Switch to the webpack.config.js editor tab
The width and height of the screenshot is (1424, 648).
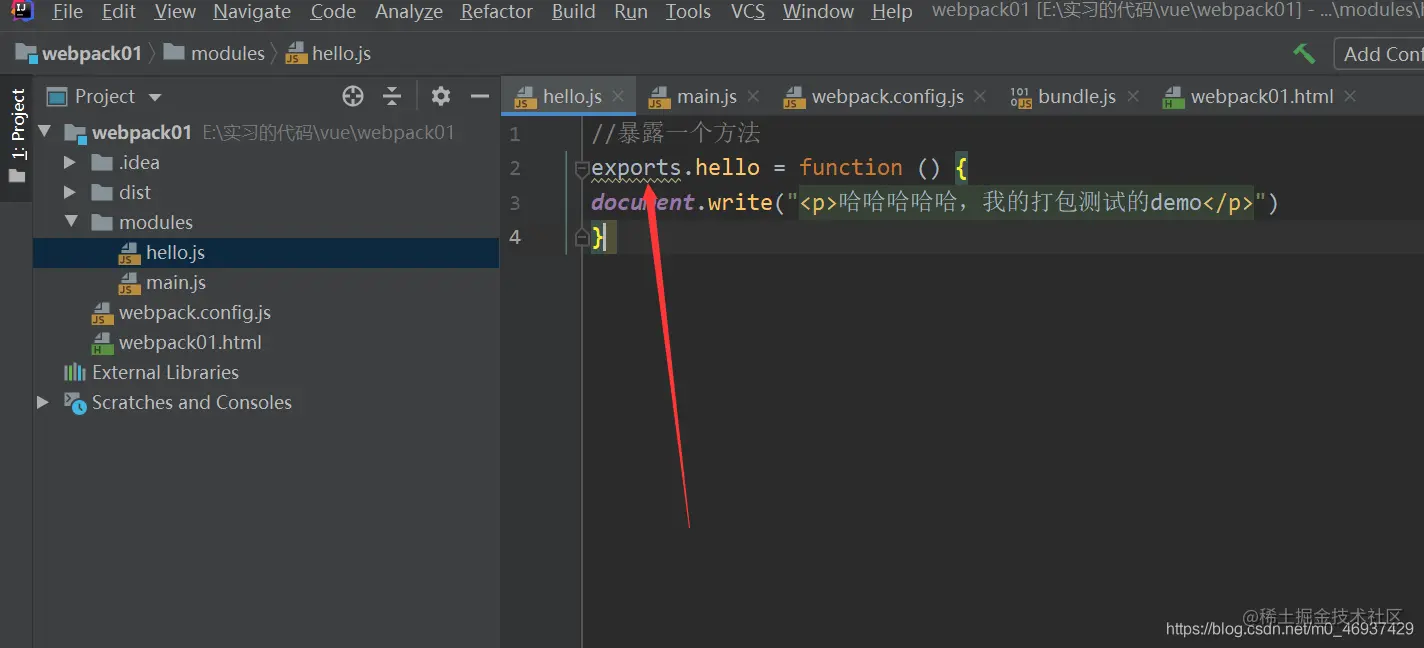(887, 96)
